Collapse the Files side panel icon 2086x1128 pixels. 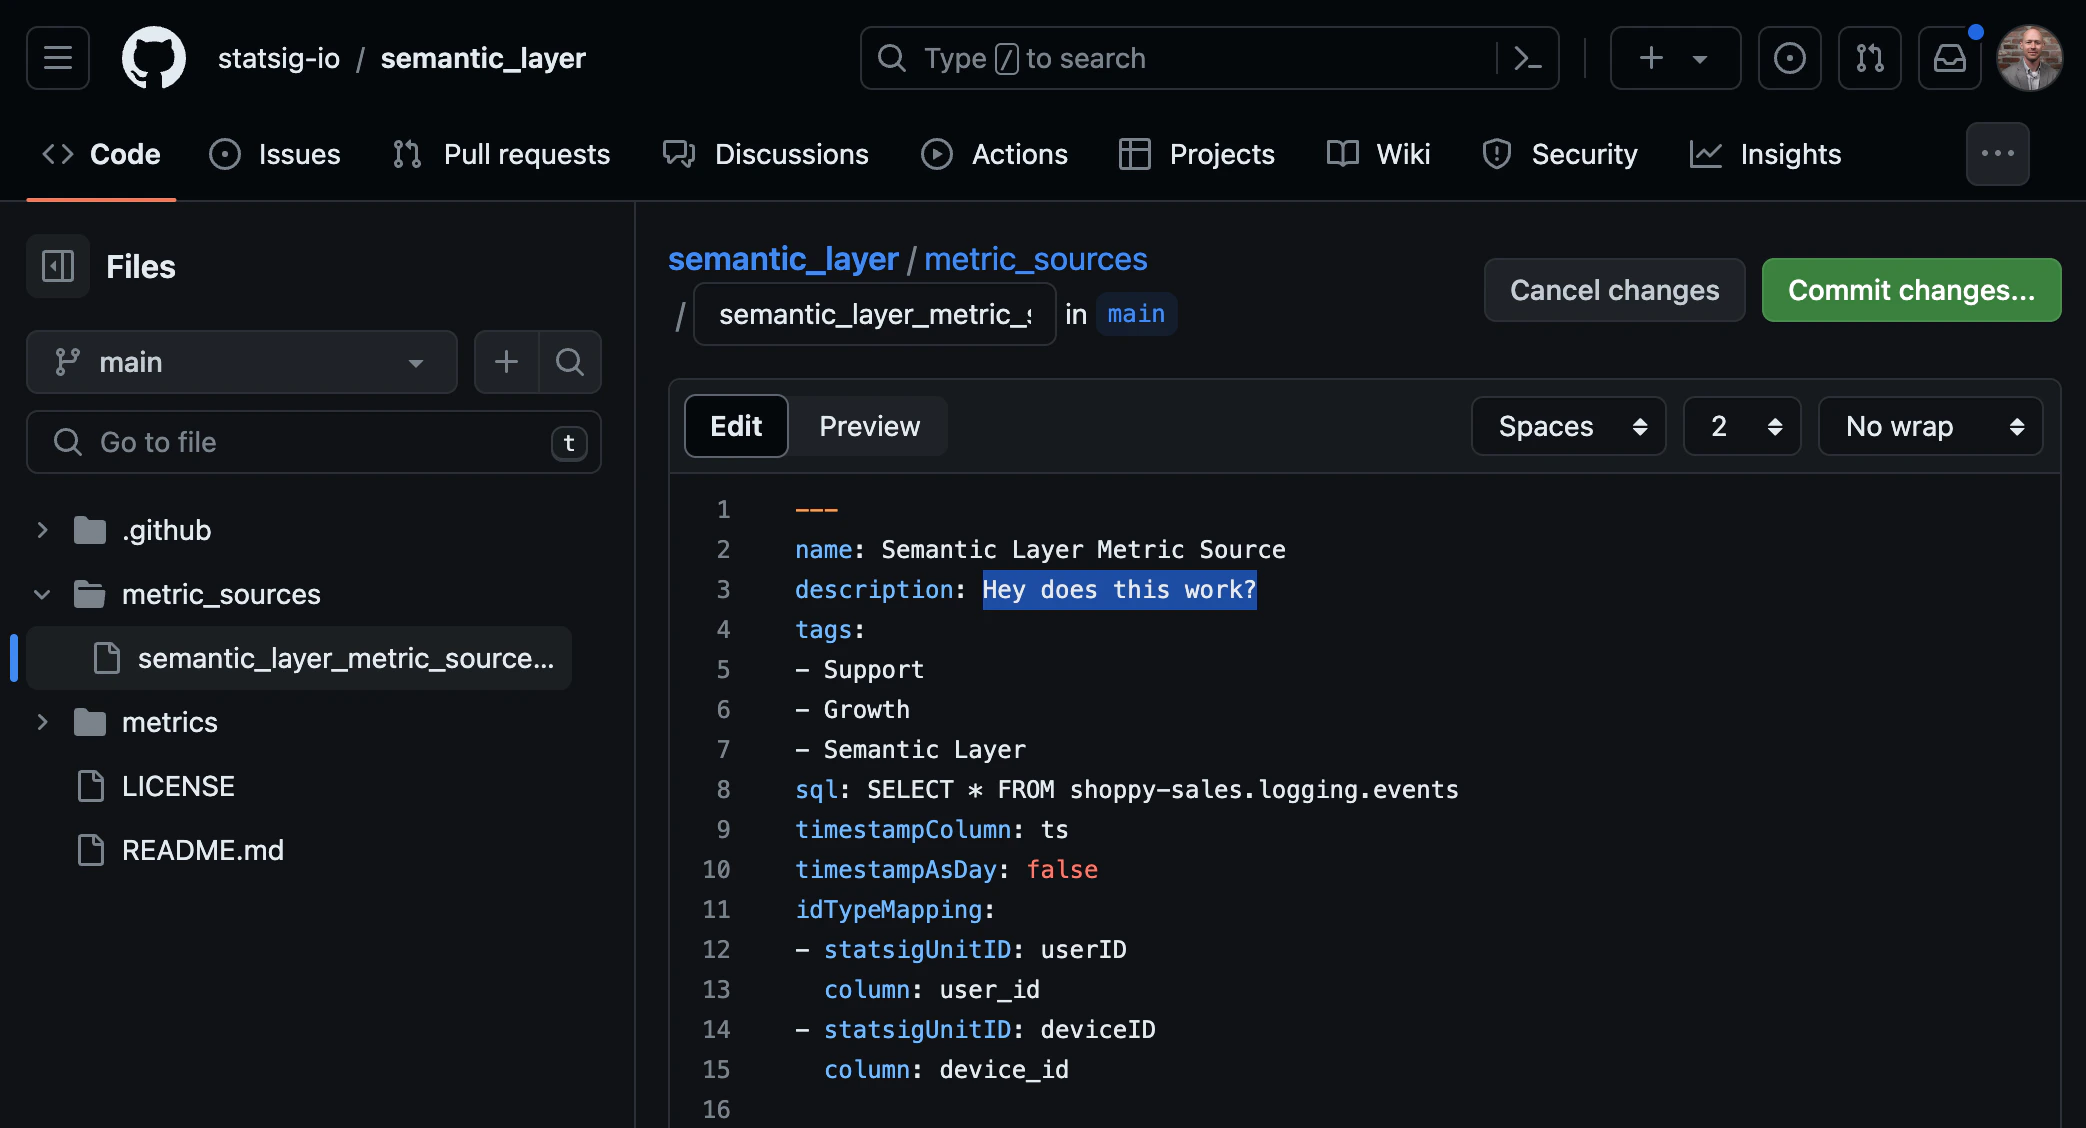pyautogui.click(x=58, y=266)
